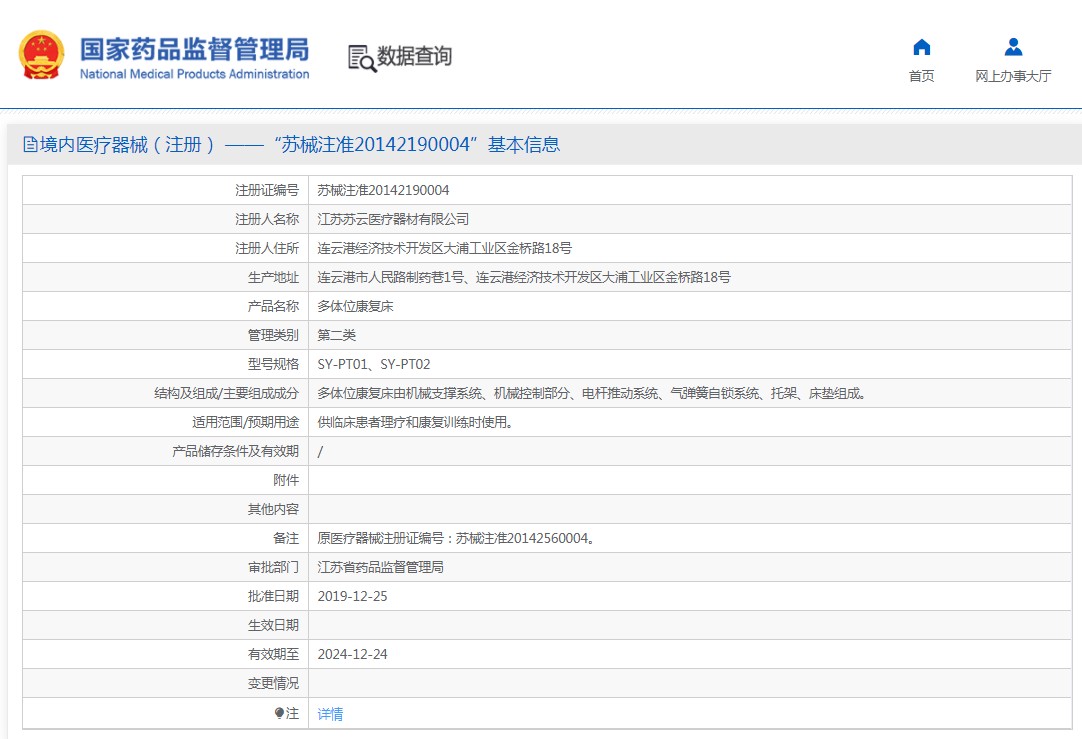Select product name 多体位康复床
The height and width of the screenshot is (739, 1082).
click(x=355, y=306)
